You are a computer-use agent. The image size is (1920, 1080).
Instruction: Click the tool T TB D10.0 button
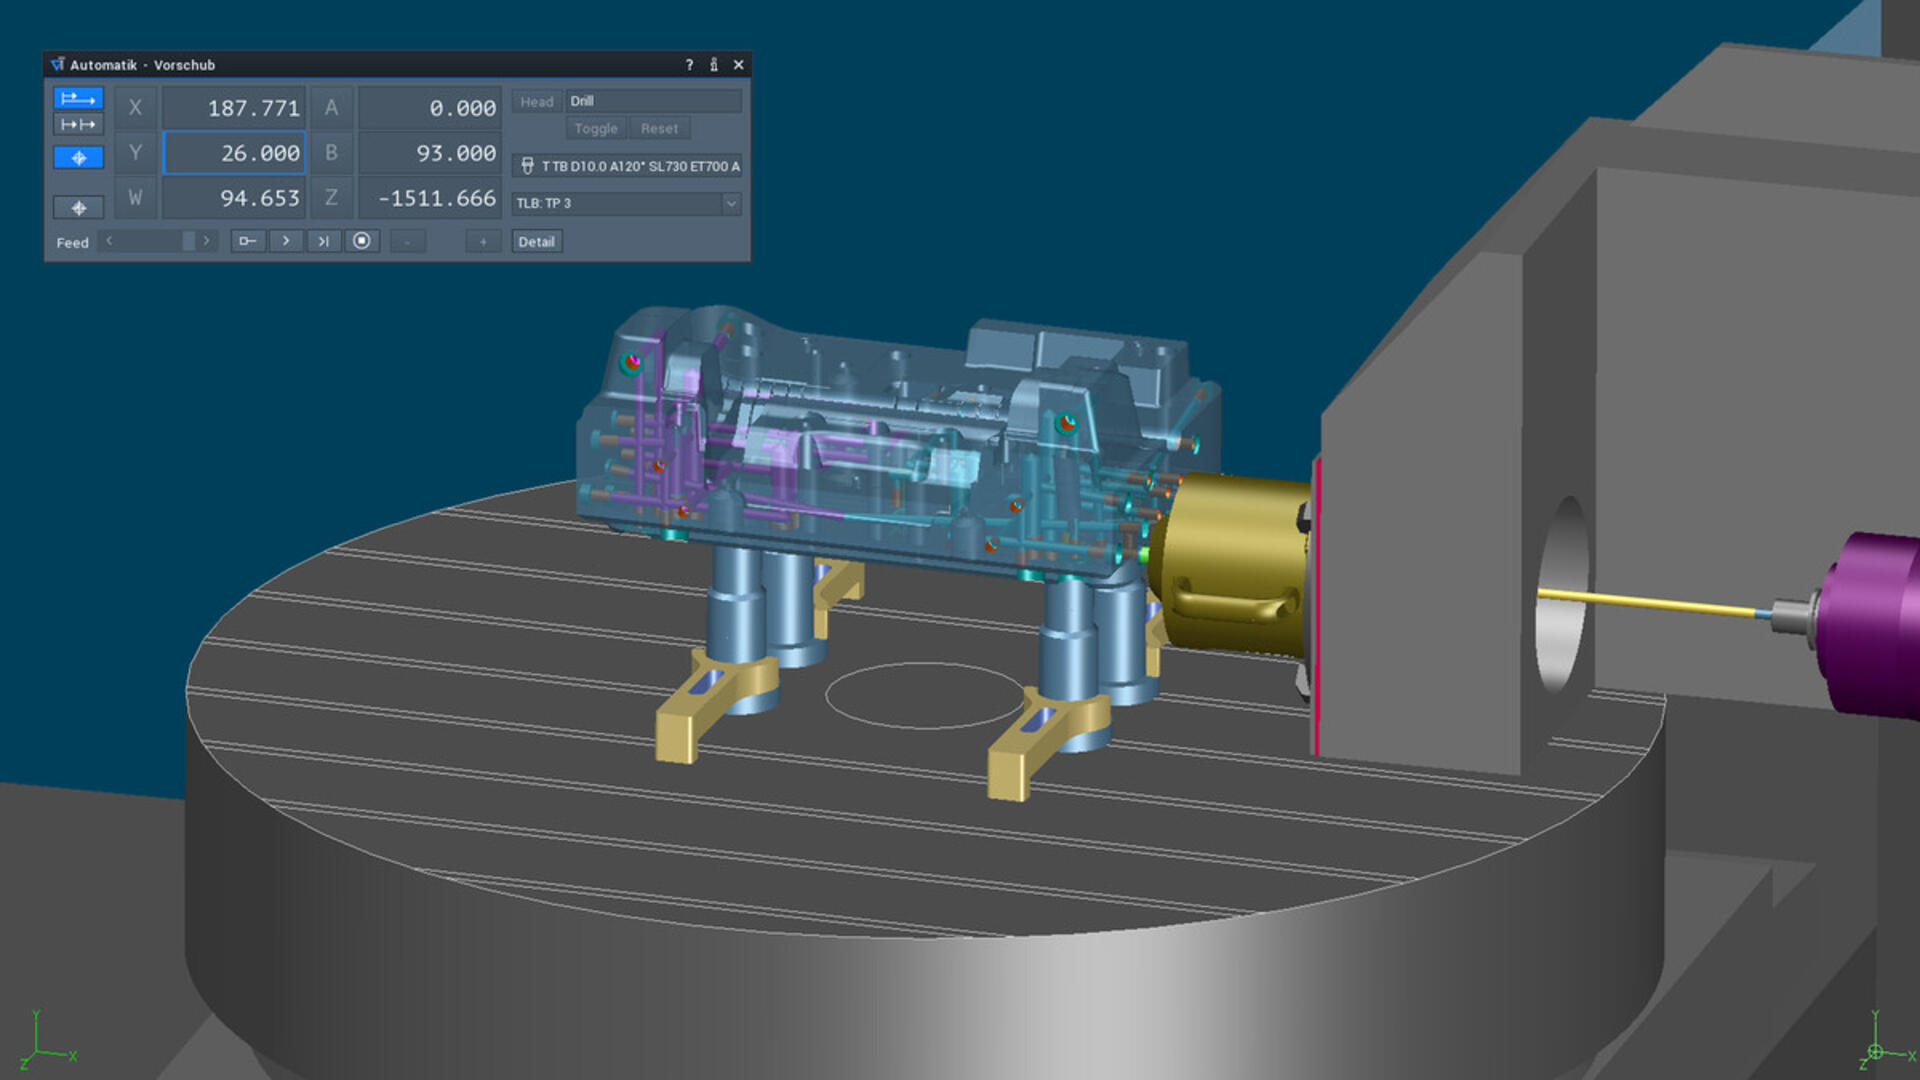pyautogui.click(x=628, y=166)
